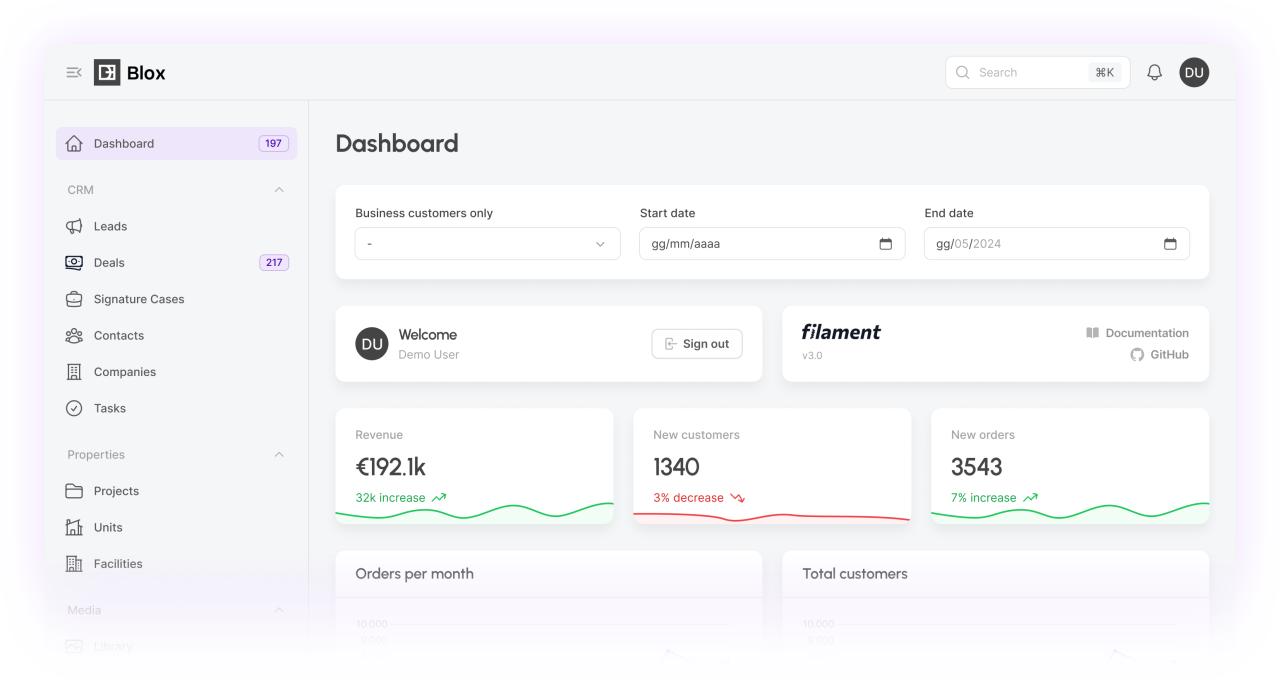Image resolution: width=1280 pixels, height=680 pixels.
Task: Open the GitHub link
Action: (1160, 355)
